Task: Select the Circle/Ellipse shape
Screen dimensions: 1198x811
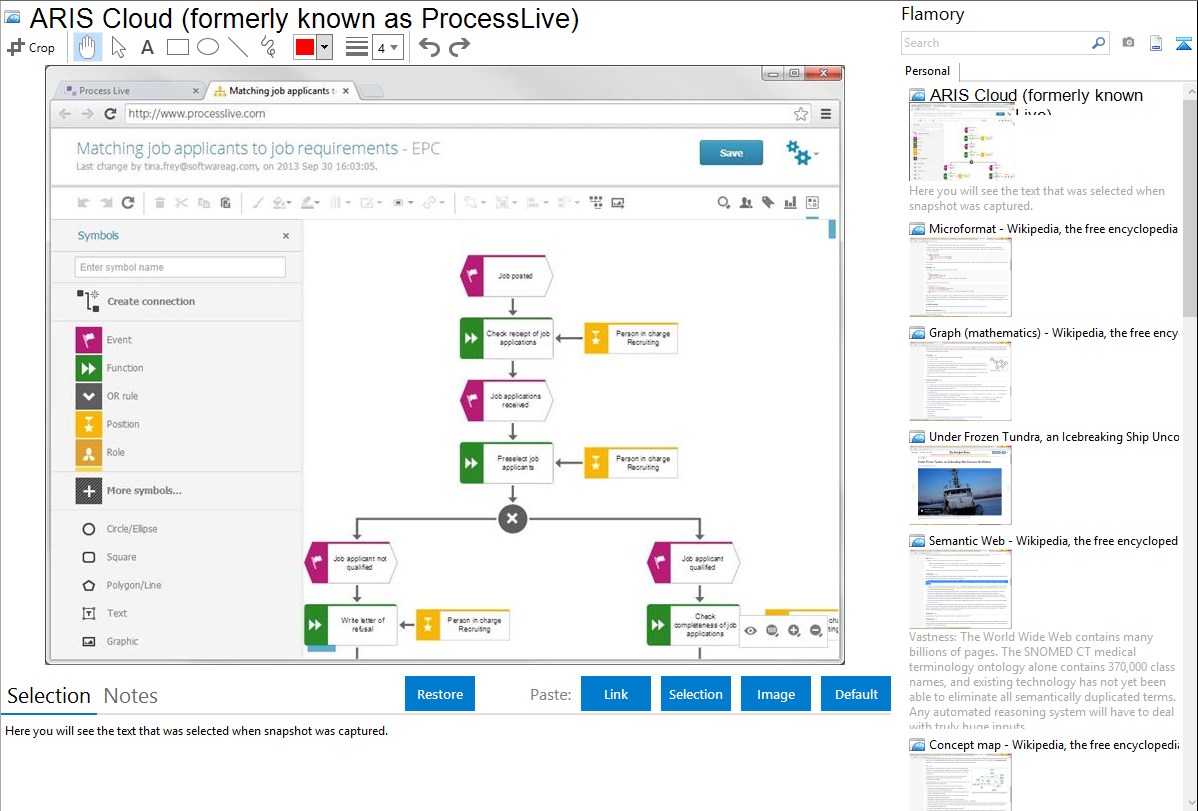Action: coord(119,529)
